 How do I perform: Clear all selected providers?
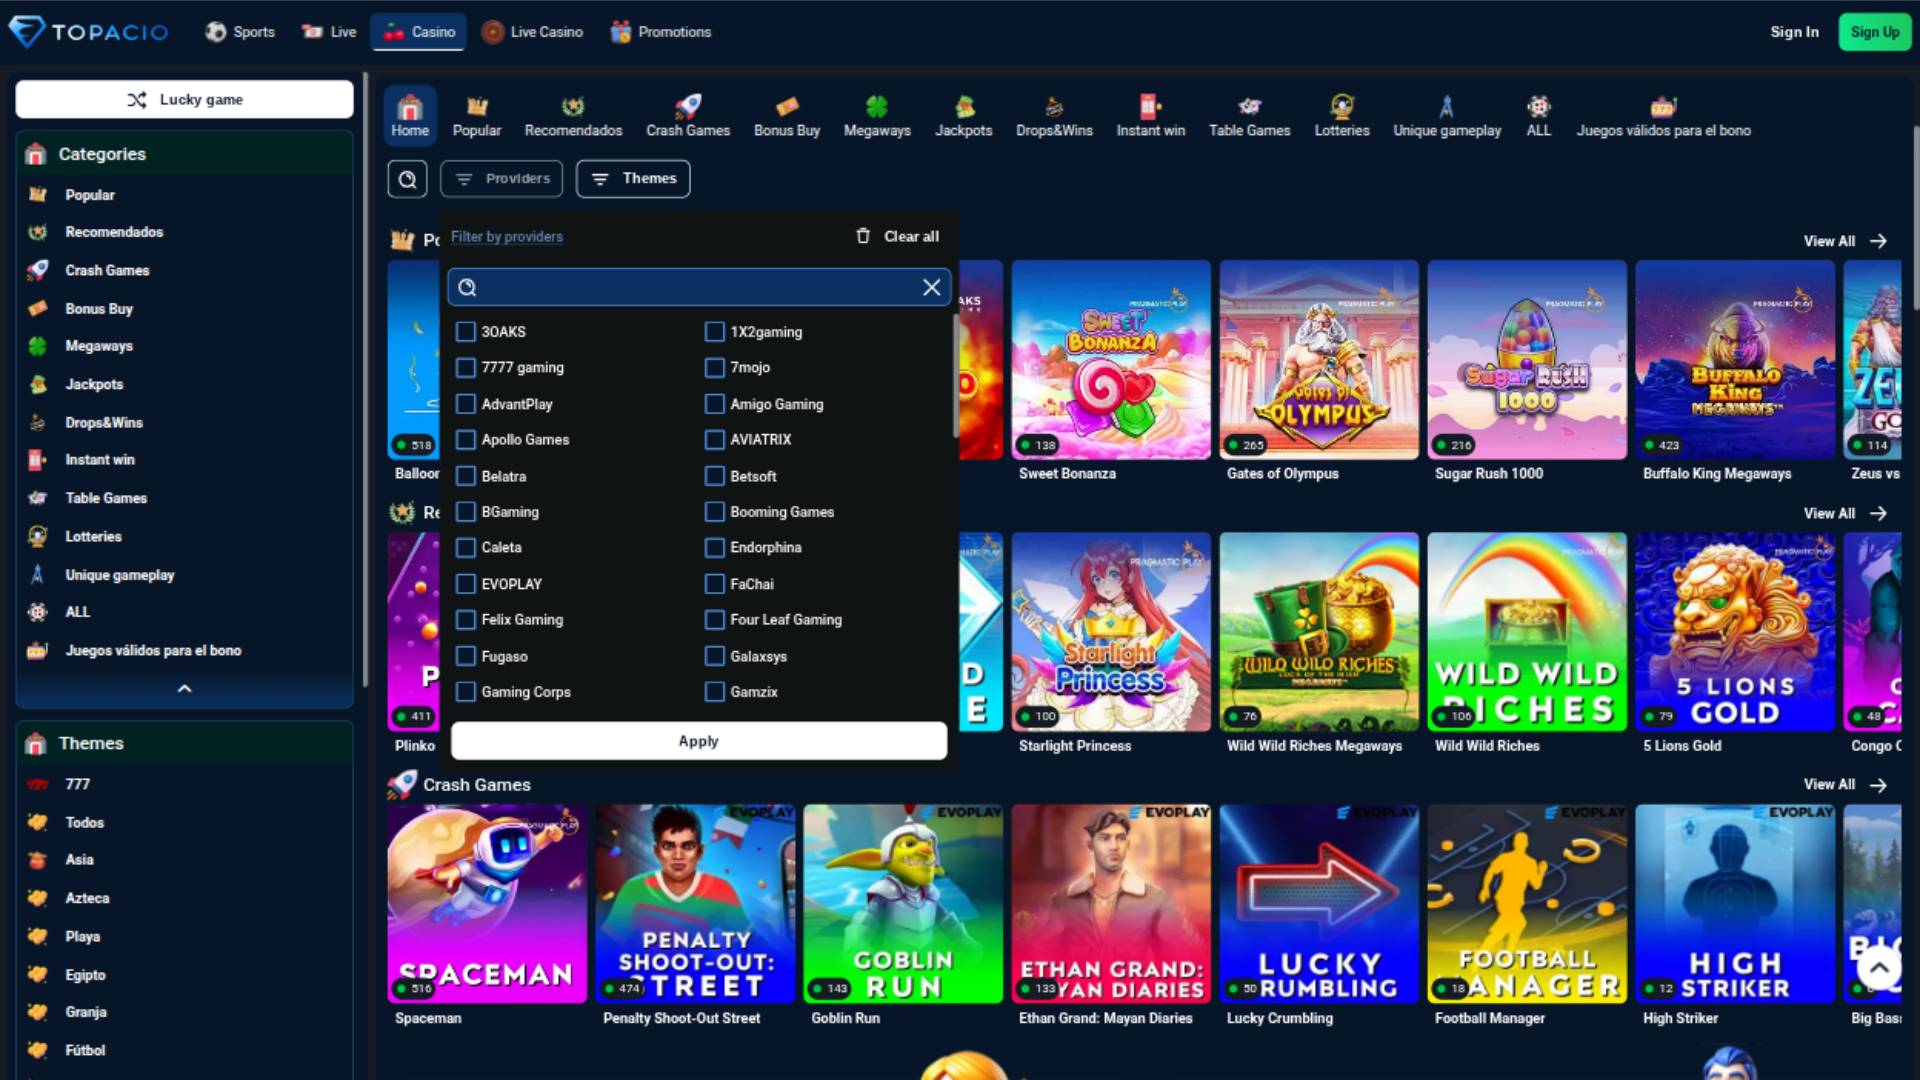[x=897, y=236]
